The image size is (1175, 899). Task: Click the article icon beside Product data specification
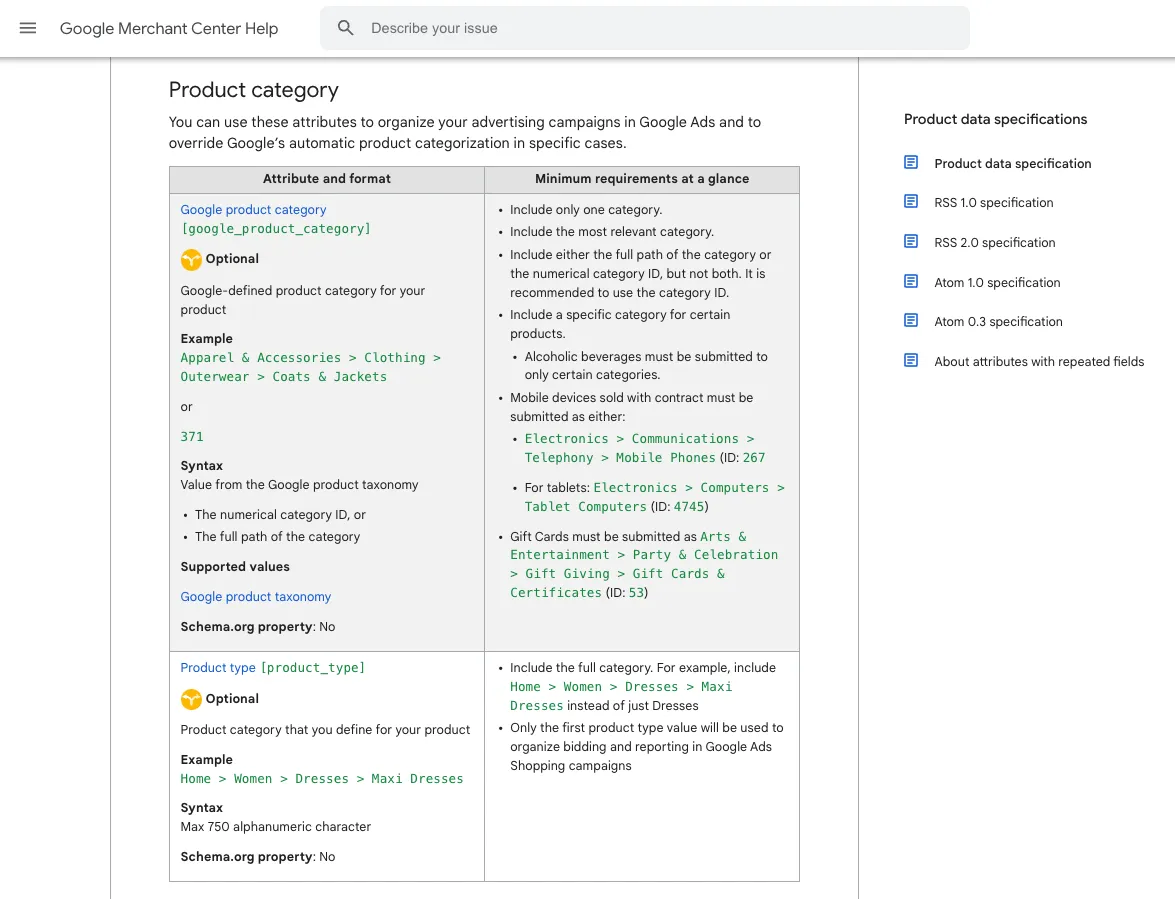(x=911, y=161)
